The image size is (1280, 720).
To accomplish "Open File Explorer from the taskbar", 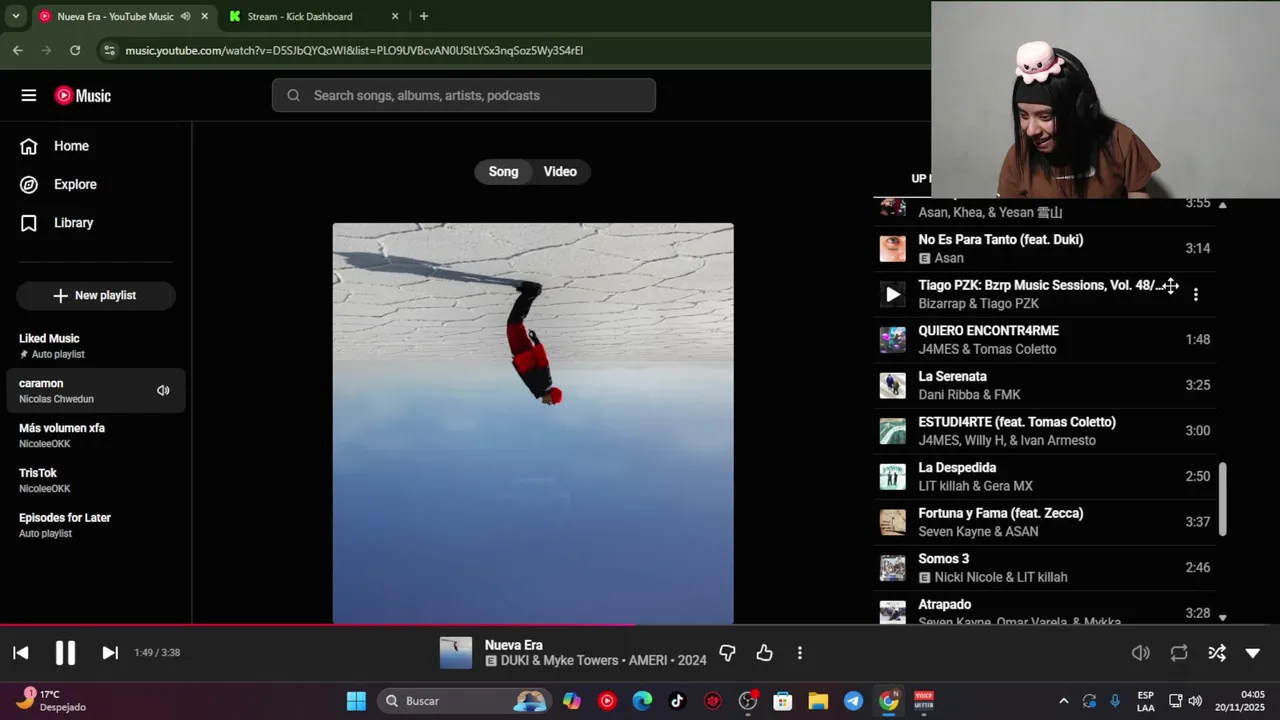I will (818, 701).
